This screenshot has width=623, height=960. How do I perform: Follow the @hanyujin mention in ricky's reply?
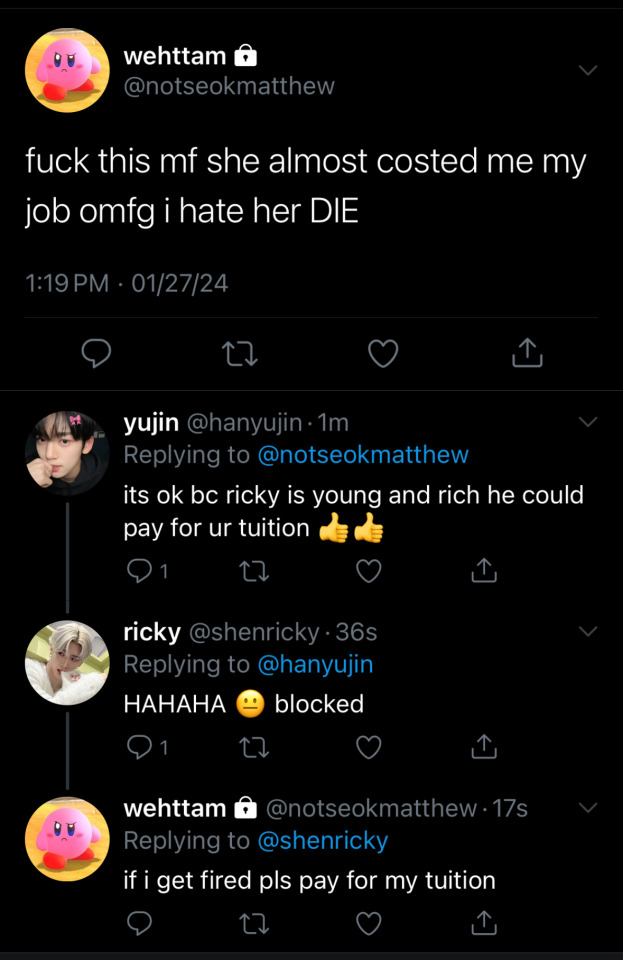coord(315,664)
